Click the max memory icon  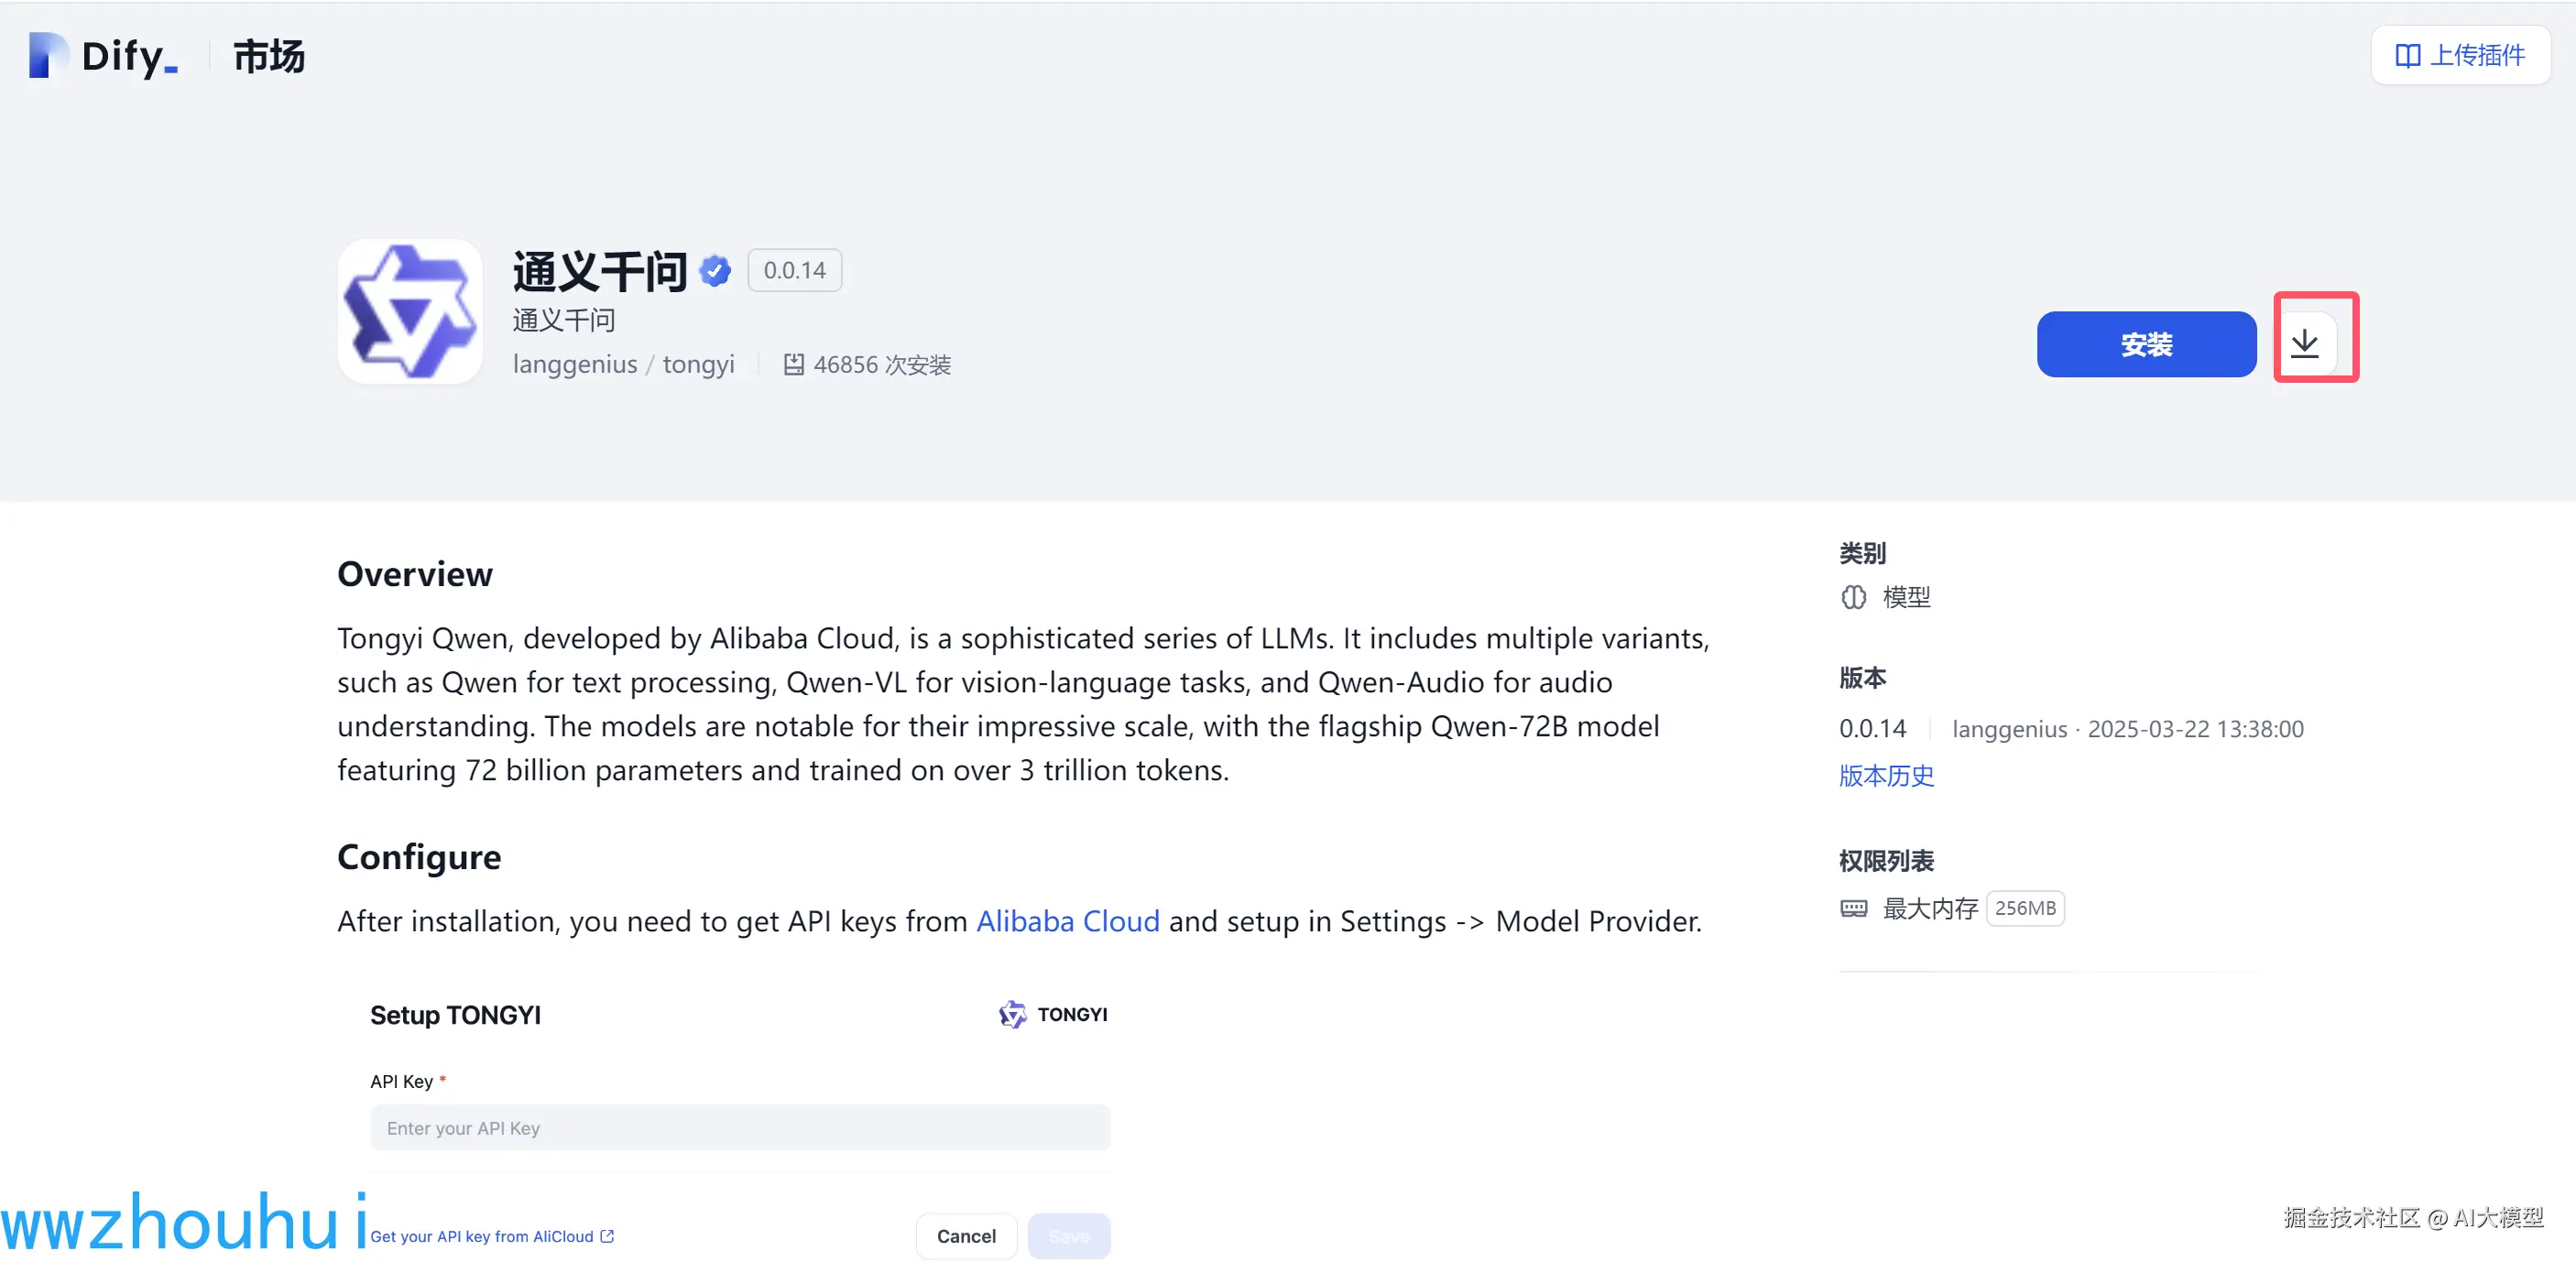(x=1853, y=908)
